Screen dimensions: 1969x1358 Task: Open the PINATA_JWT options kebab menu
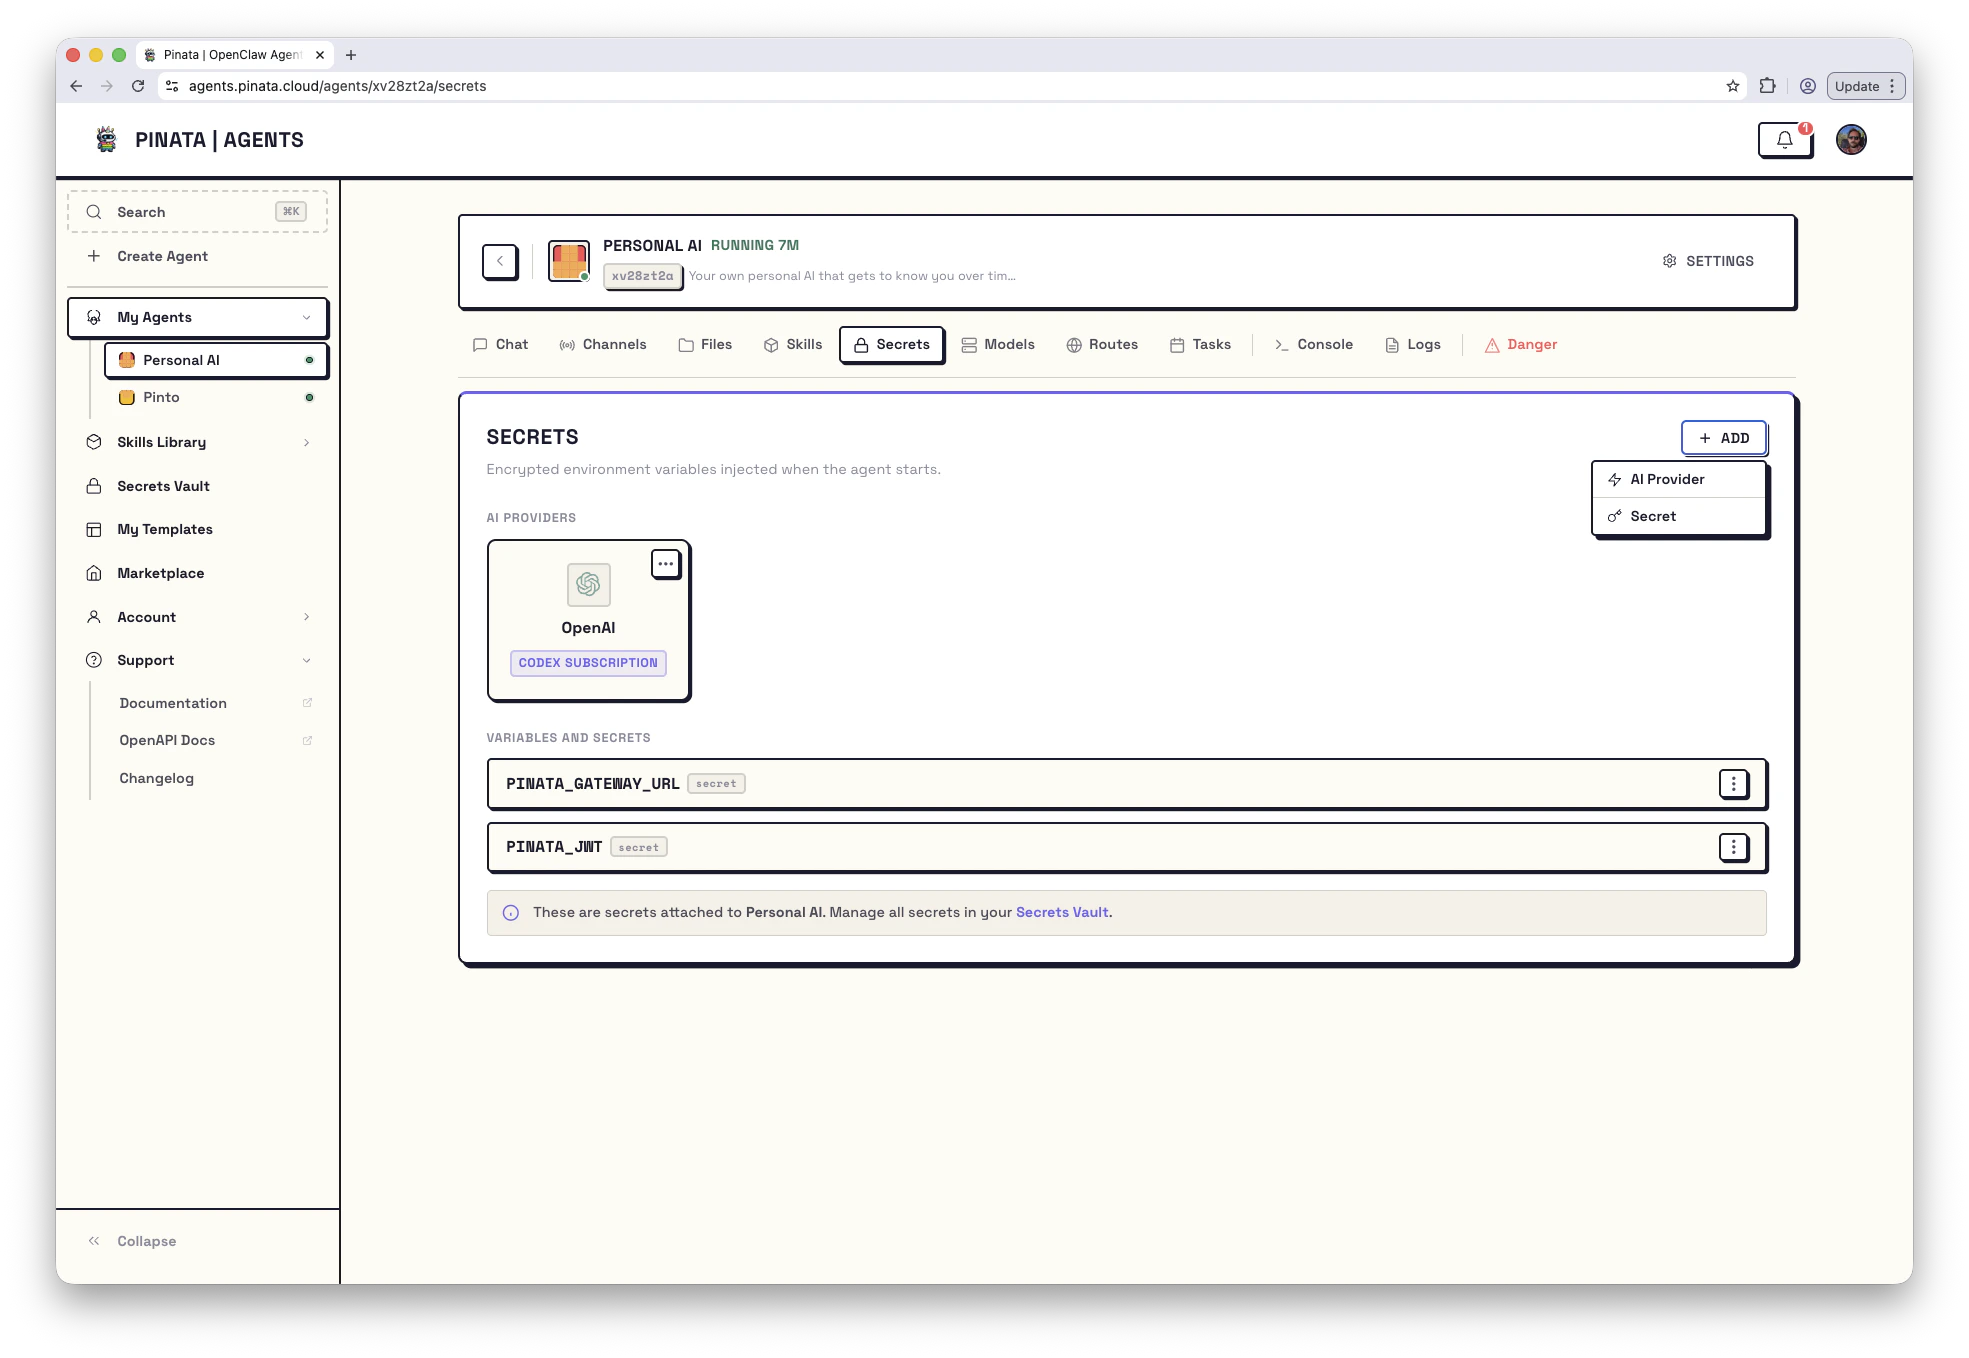click(1733, 847)
